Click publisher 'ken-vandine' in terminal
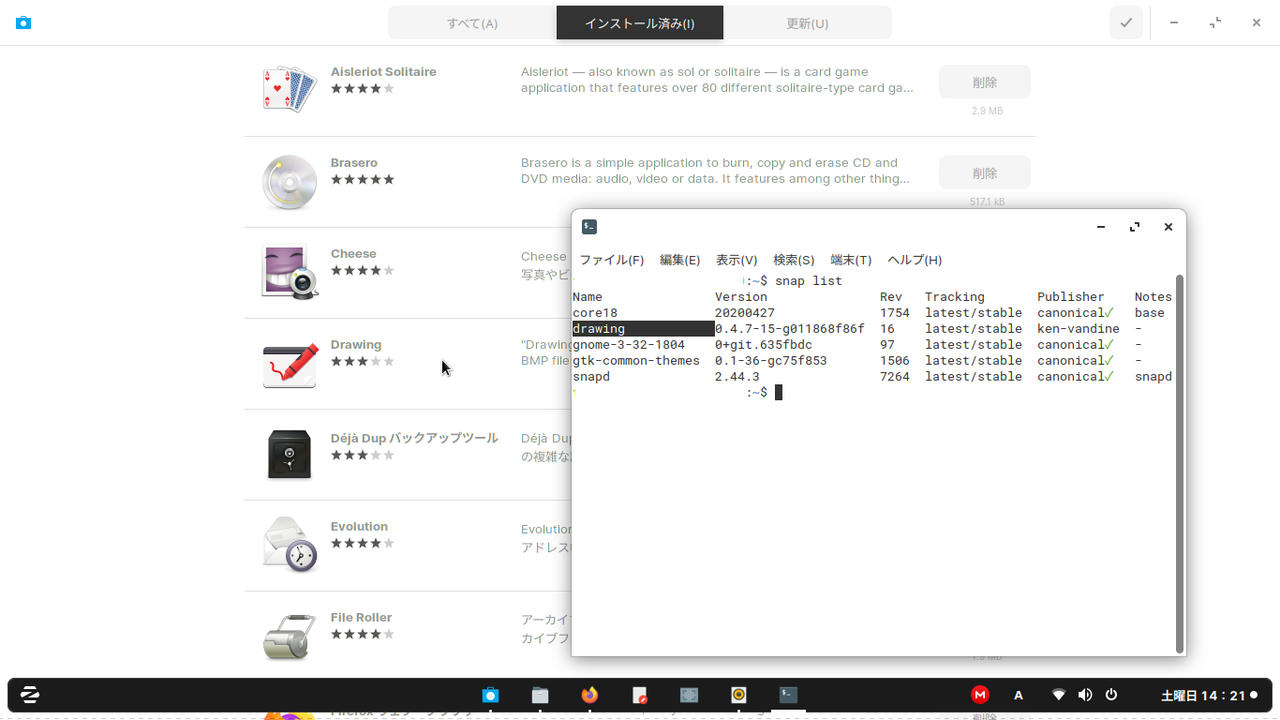The image size is (1280, 720). coord(1078,329)
